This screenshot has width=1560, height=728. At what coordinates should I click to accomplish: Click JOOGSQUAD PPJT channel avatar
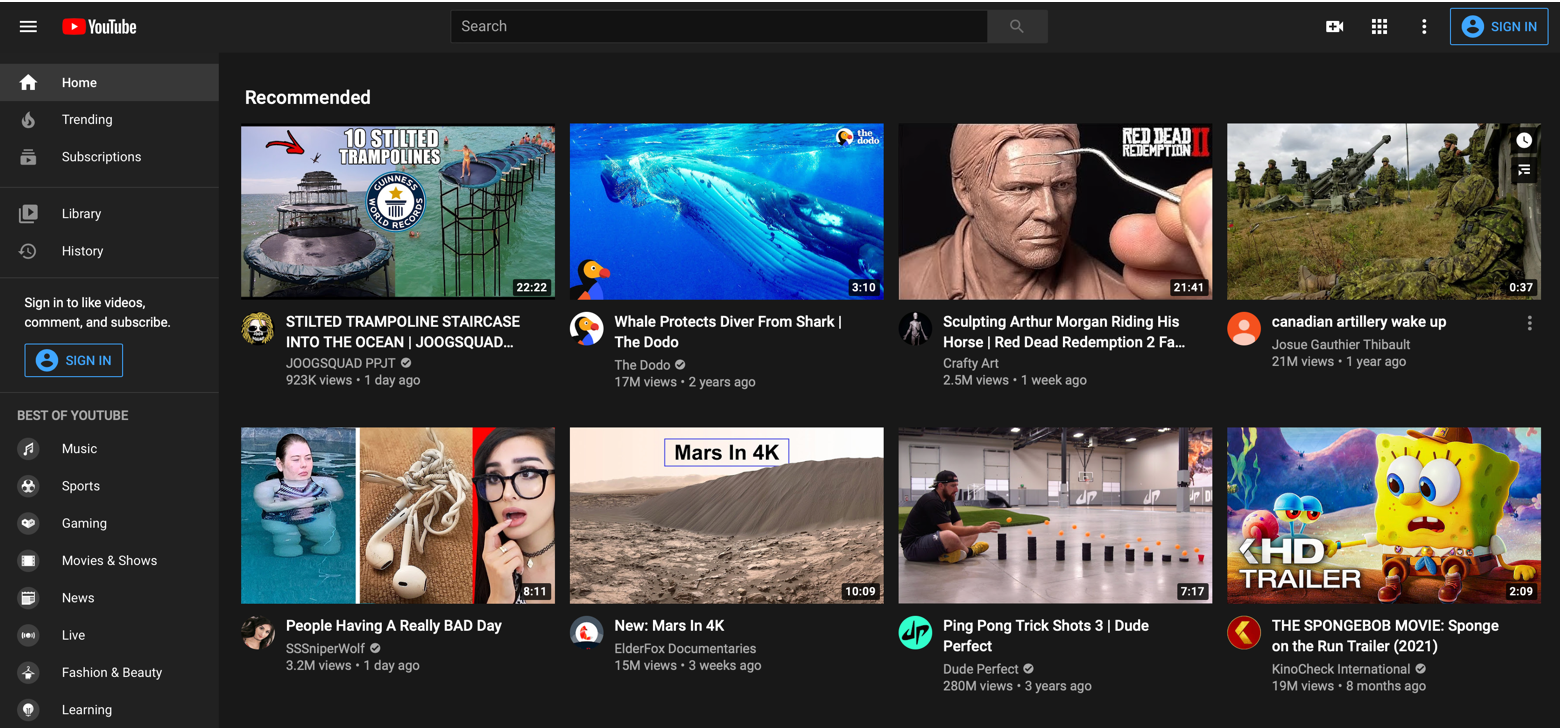tap(258, 329)
